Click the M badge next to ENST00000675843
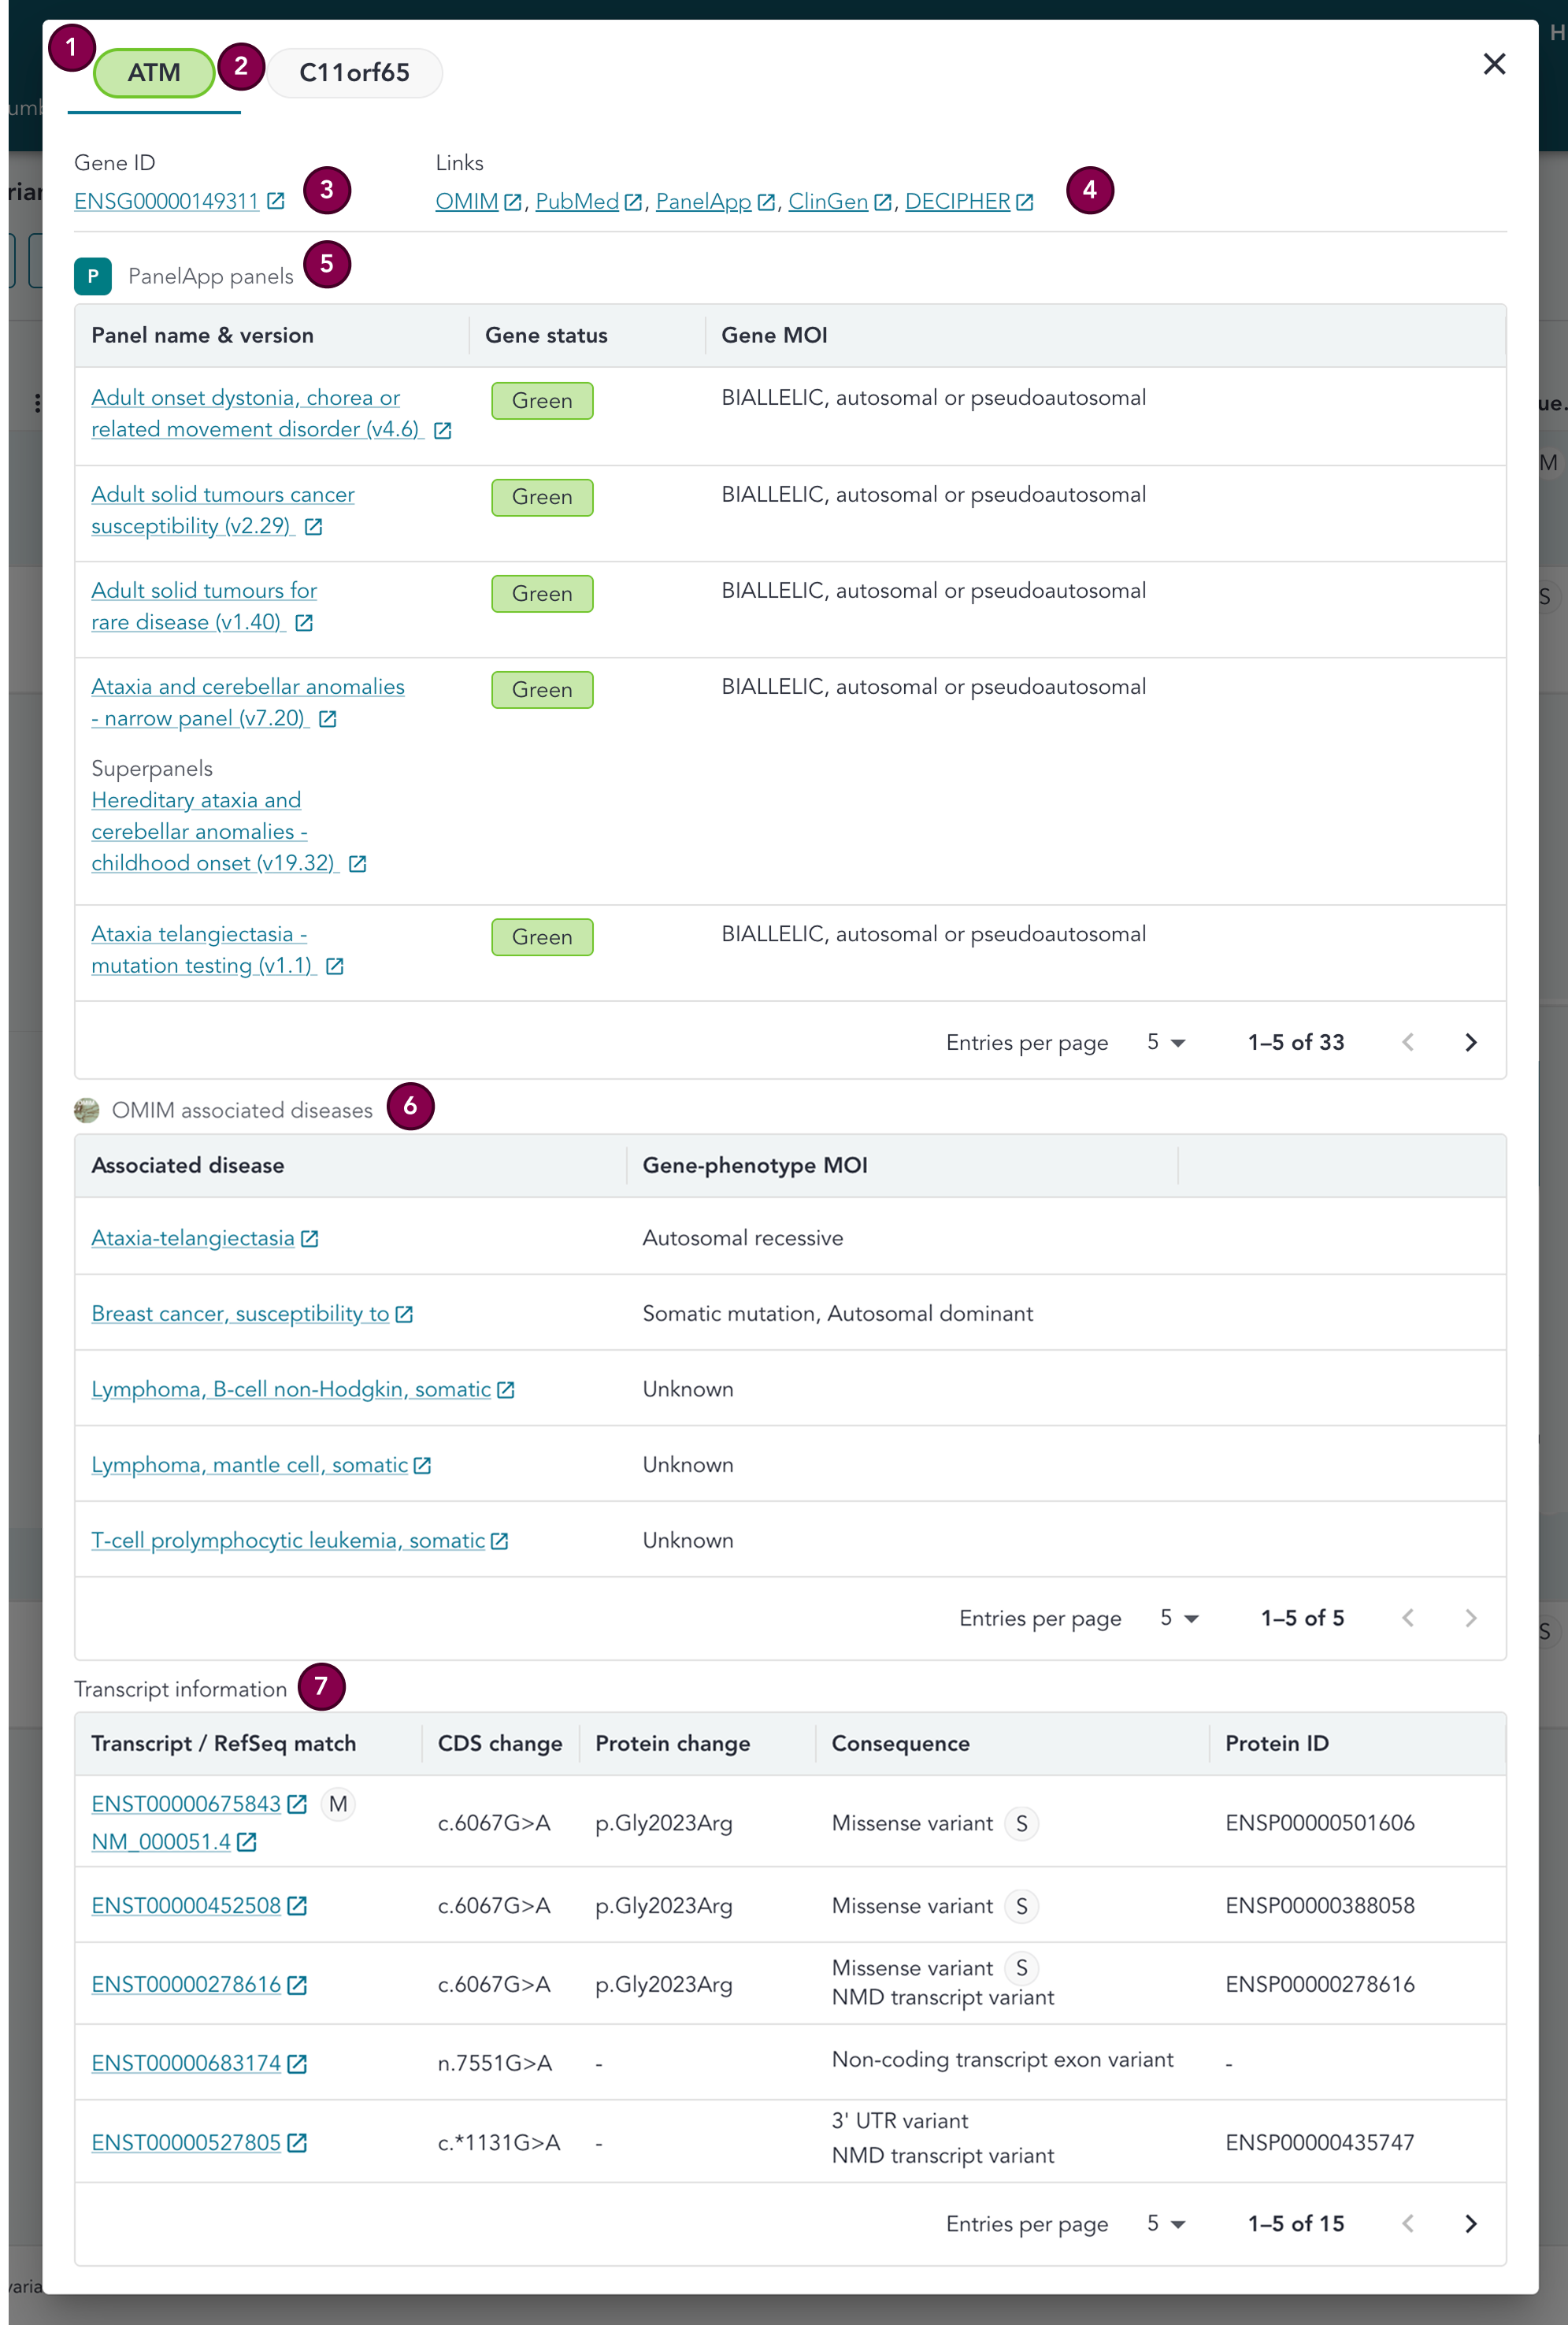Viewport: 1568px width, 2325px height. 338,1804
